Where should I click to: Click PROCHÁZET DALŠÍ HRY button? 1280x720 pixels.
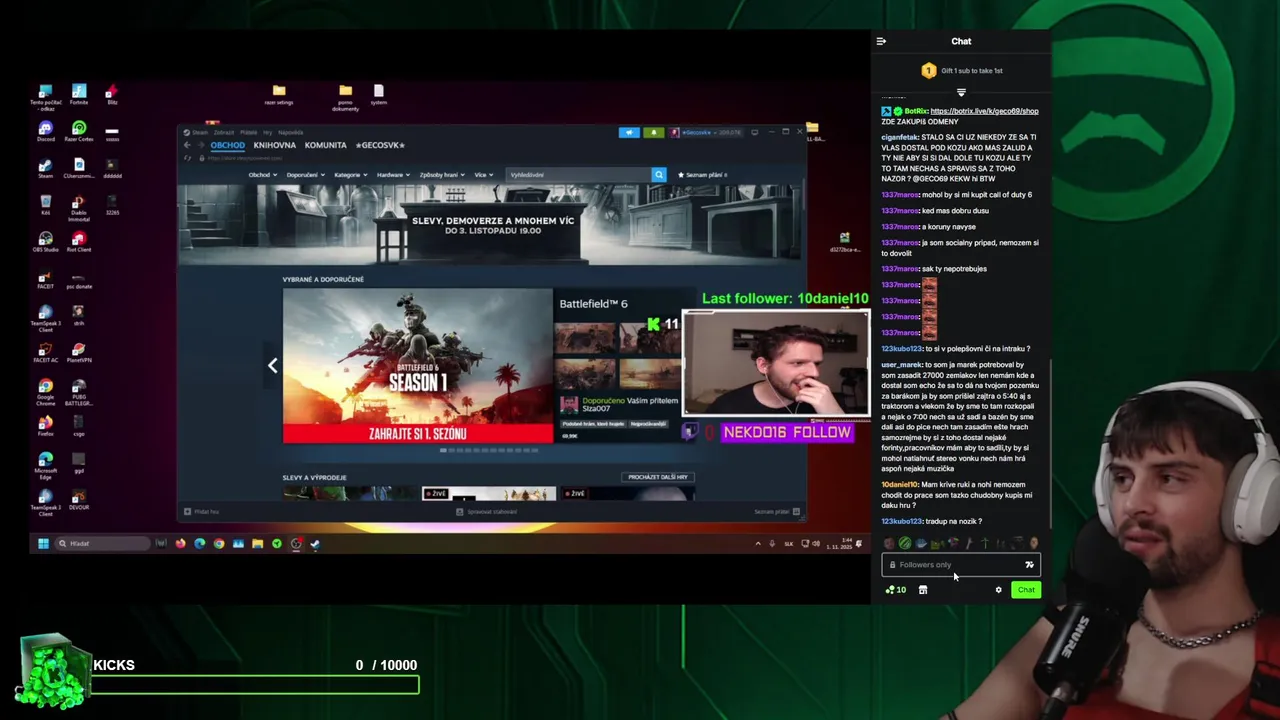pos(658,477)
